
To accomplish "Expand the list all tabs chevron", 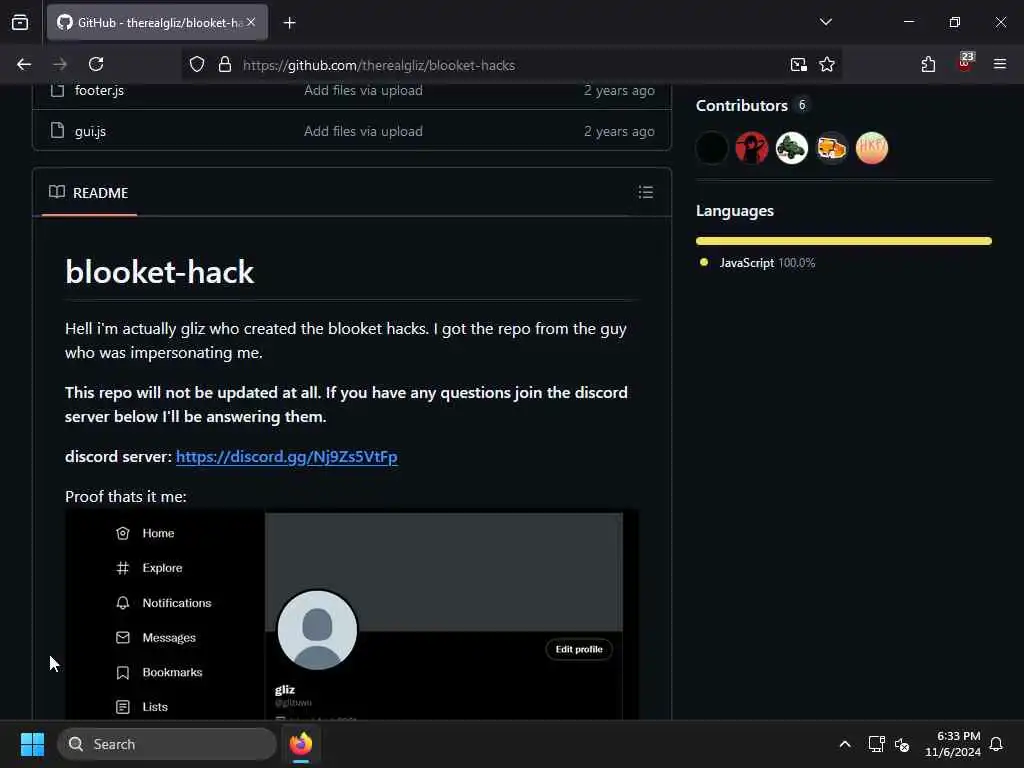I will point(825,22).
